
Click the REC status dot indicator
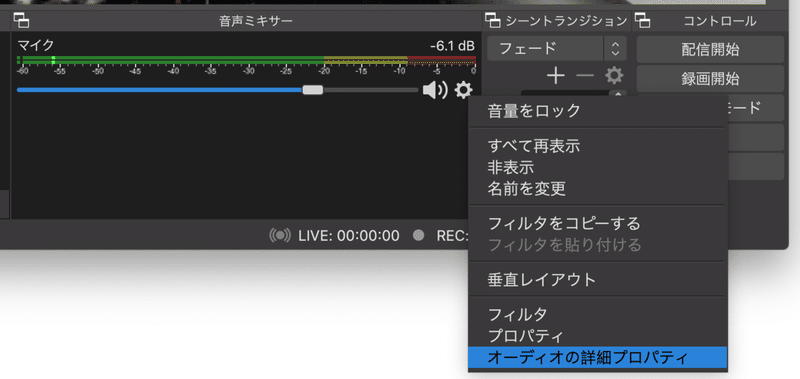pyautogui.click(x=419, y=236)
